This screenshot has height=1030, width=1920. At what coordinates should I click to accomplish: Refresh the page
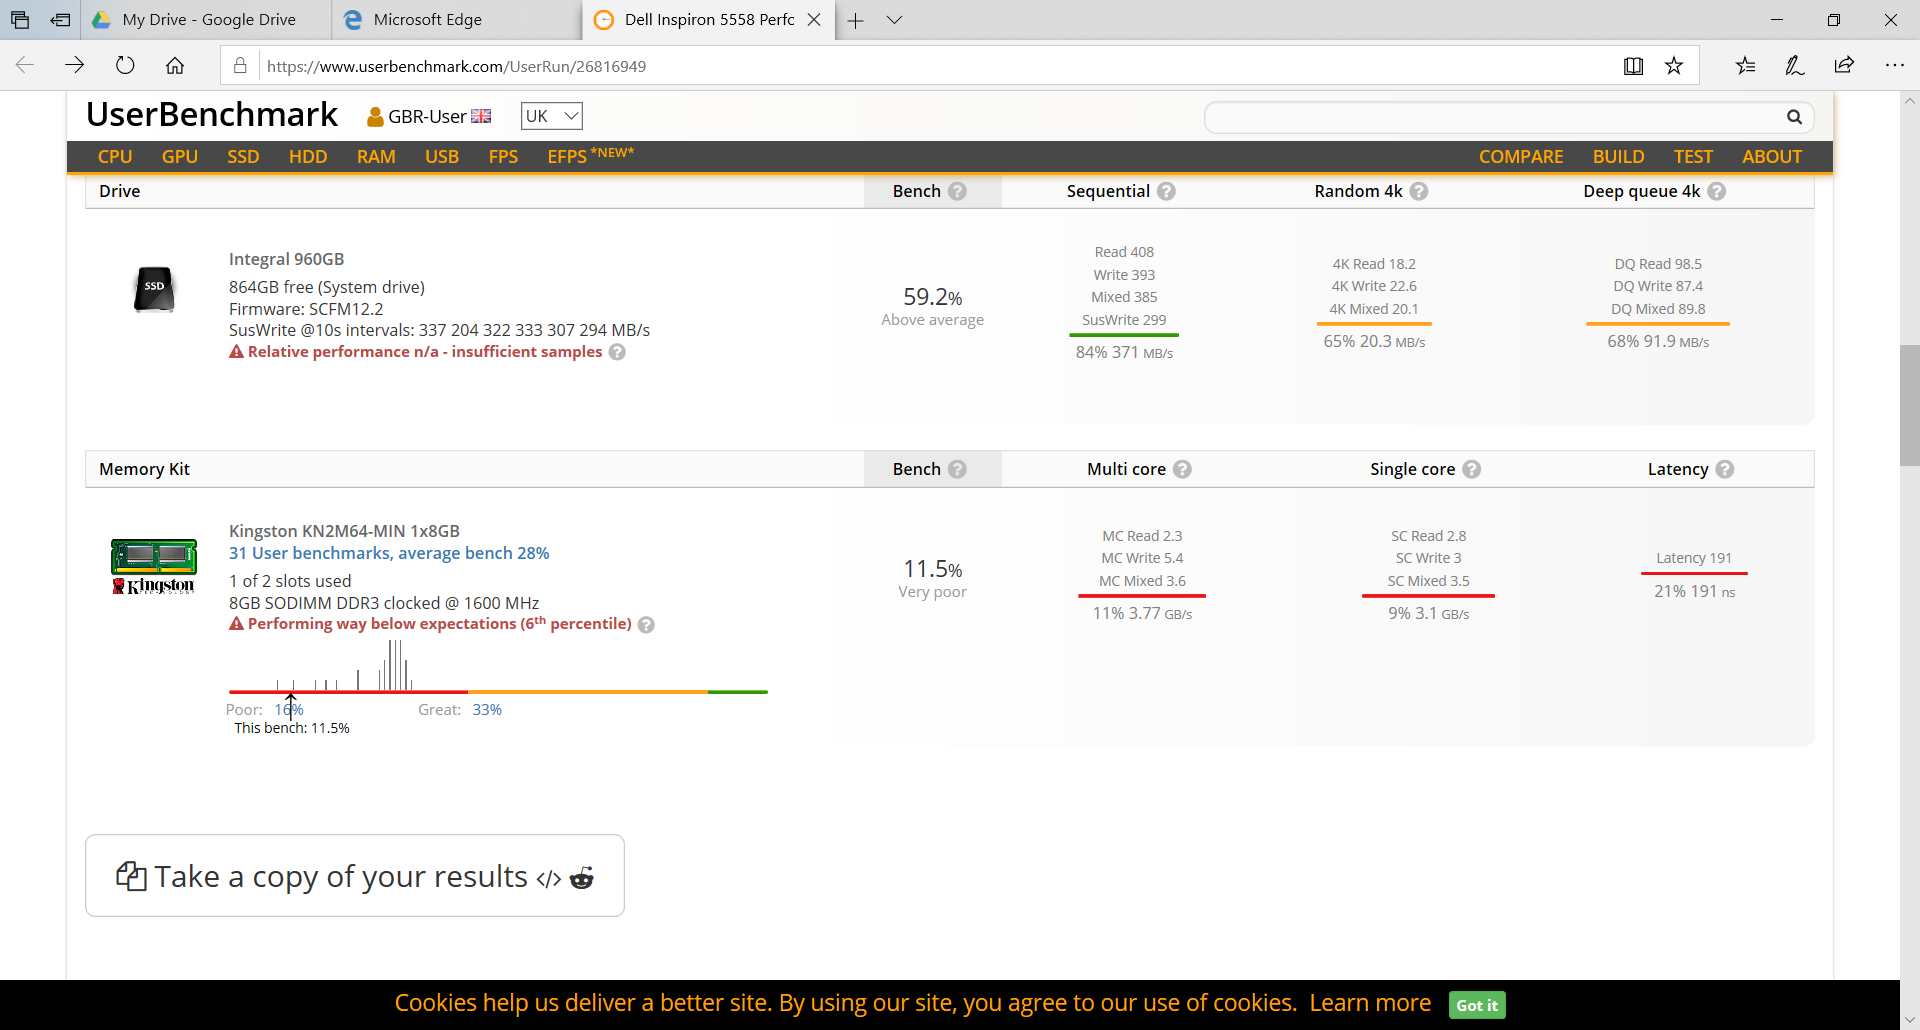125,66
